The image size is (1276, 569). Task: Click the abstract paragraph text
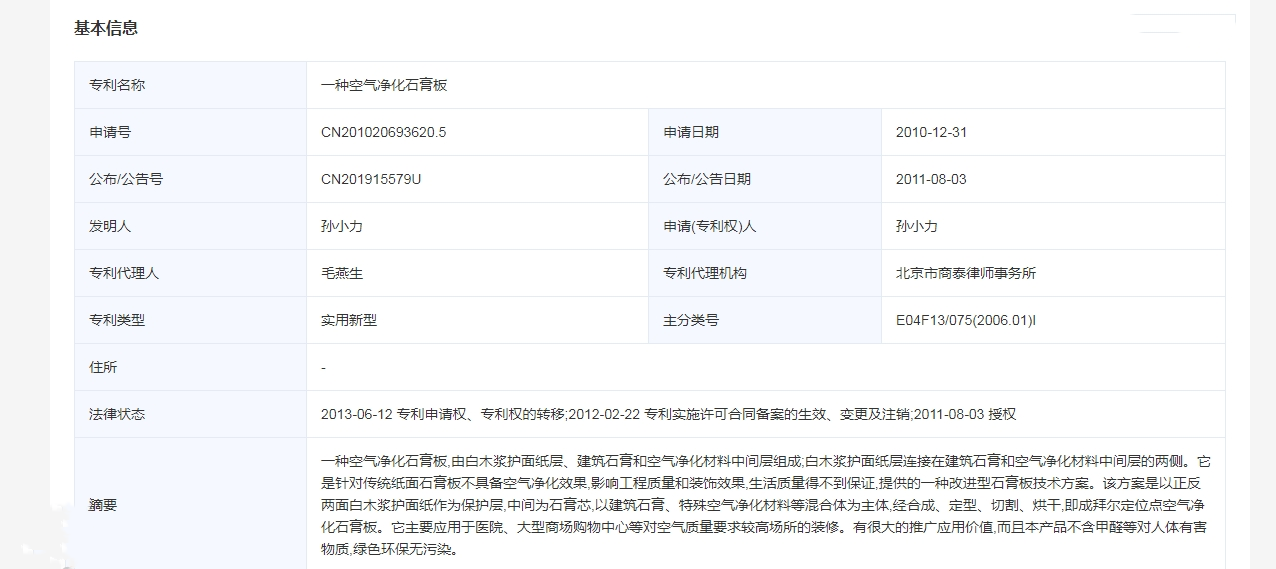(765, 505)
